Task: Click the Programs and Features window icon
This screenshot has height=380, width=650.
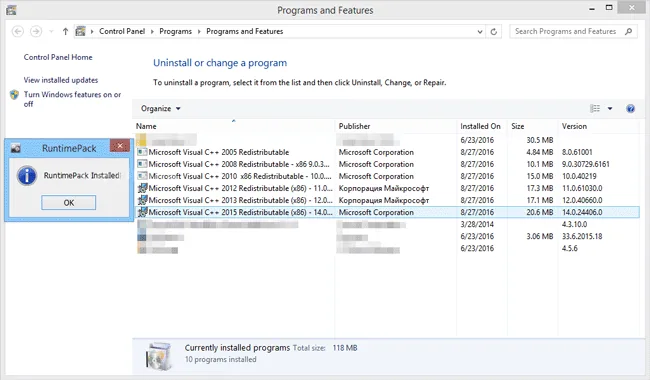Action: [x=11, y=10]
